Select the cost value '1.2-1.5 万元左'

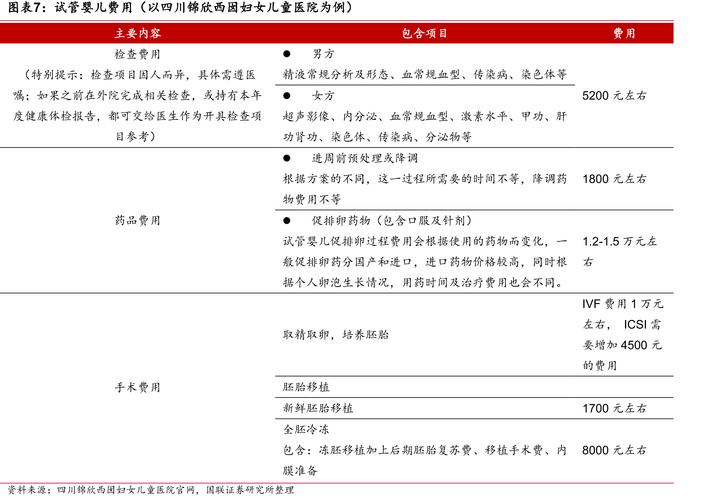[x=619, y=241]
